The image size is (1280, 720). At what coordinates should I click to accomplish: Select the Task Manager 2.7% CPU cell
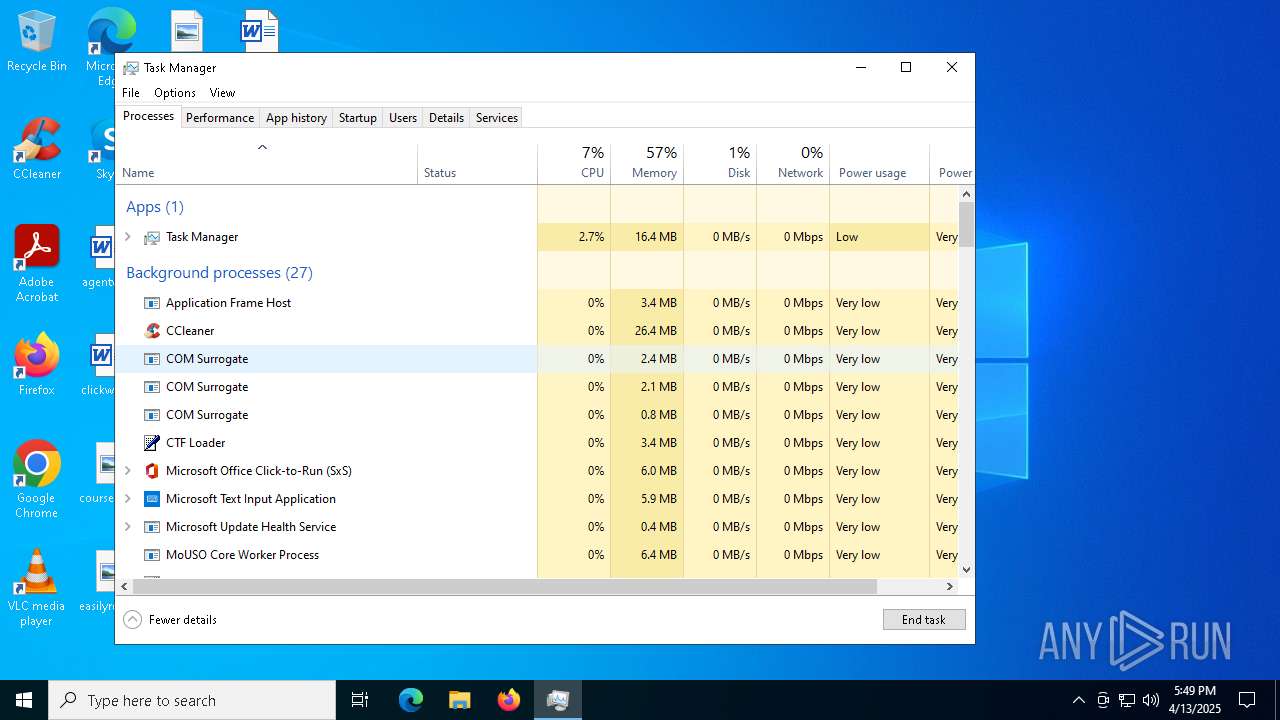point(574,237)
